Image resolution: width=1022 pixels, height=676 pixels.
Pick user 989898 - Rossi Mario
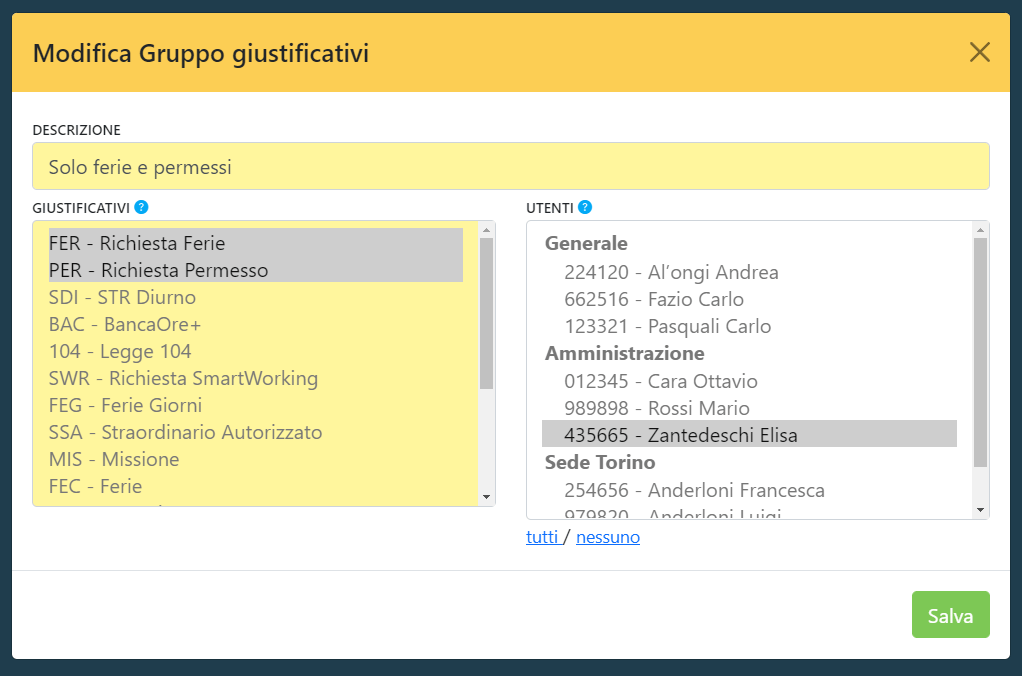656,408
